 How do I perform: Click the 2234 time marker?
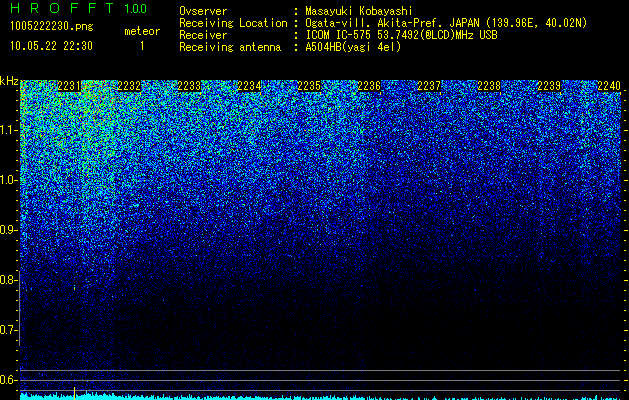coord(249,86)
